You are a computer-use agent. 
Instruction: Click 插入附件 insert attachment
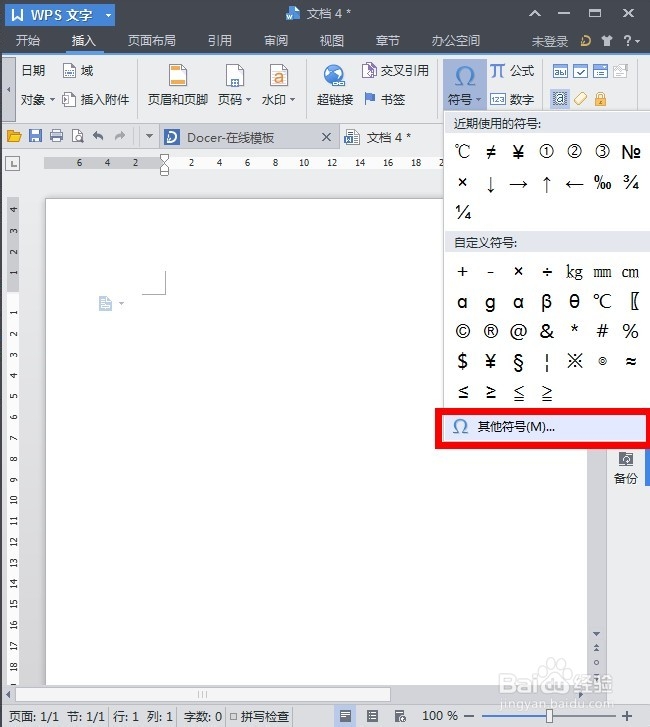pyautogui.click(x=96, y=99)
